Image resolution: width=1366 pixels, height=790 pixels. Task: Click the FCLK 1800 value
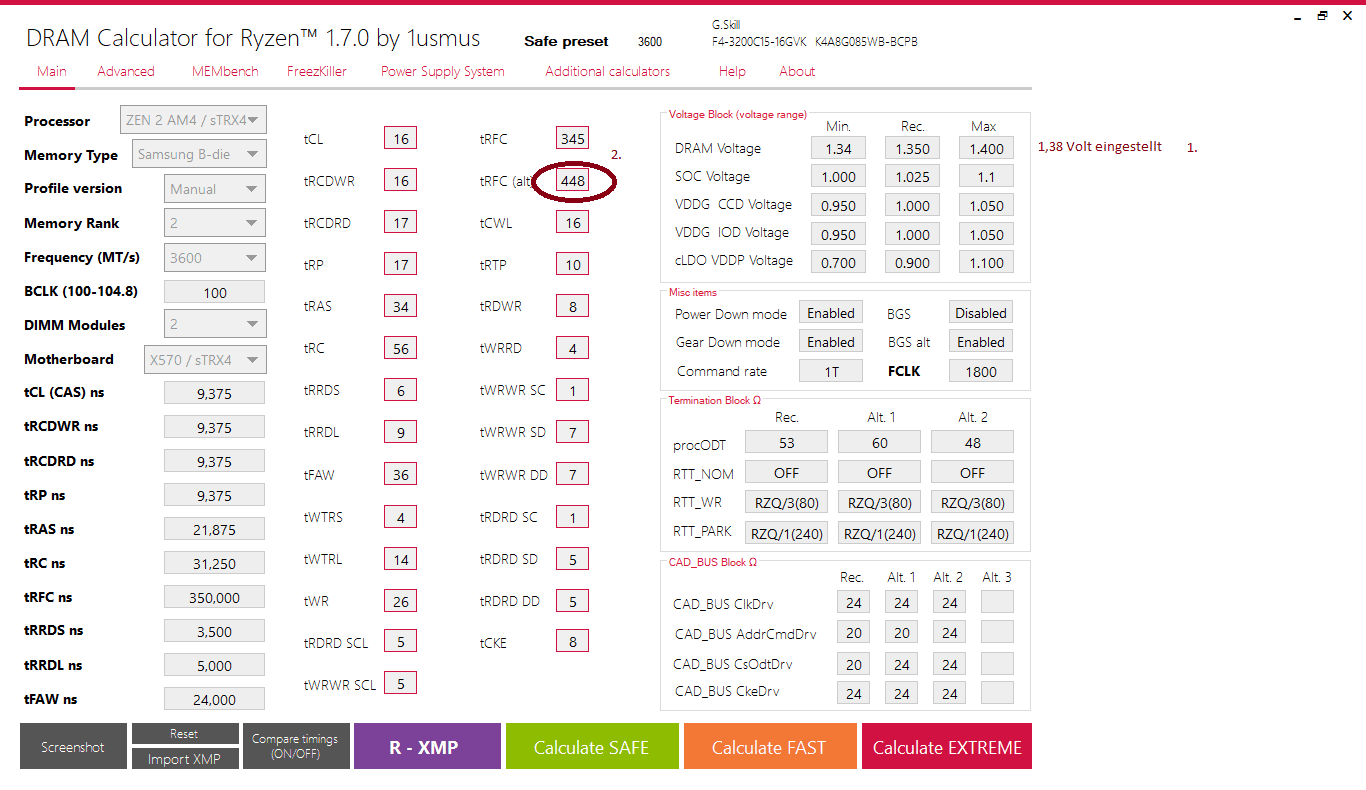(980, 371)
